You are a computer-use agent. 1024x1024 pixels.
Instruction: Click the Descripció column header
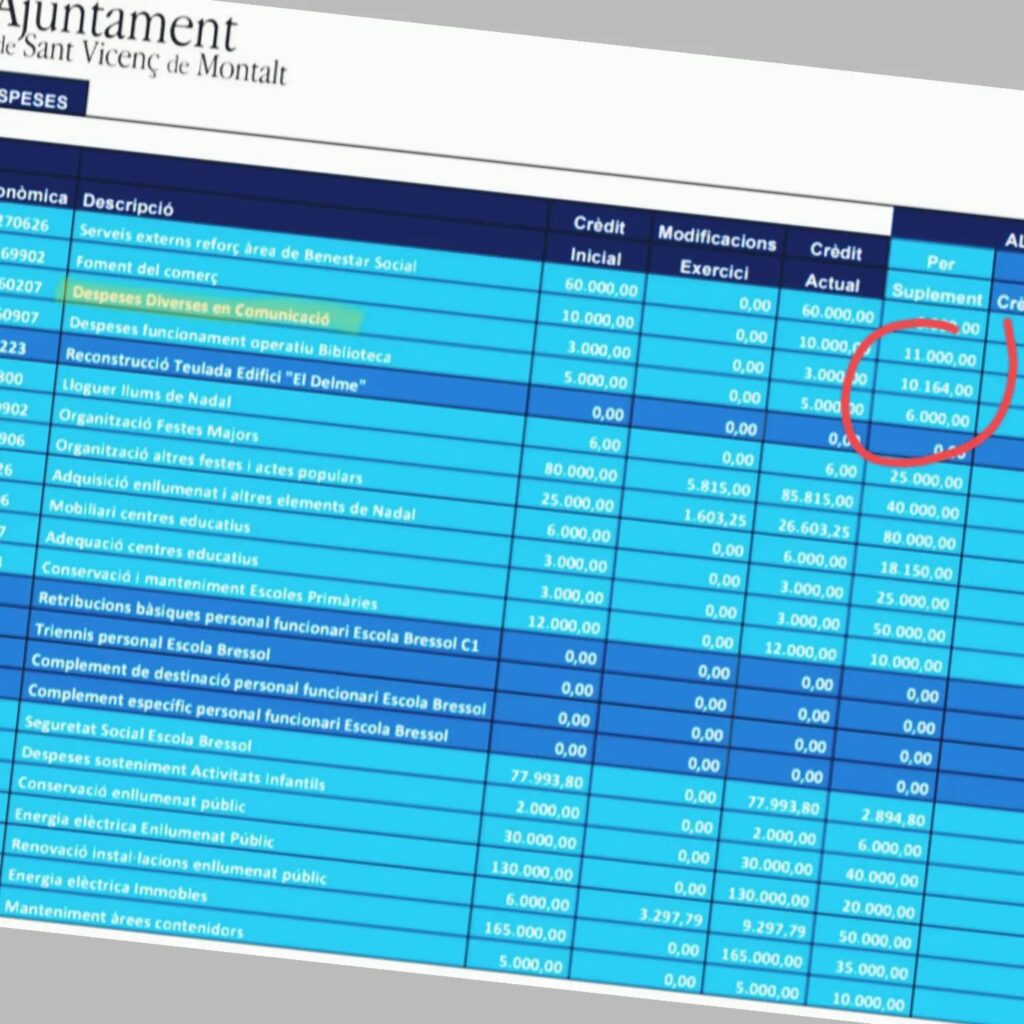pos(128,204)
